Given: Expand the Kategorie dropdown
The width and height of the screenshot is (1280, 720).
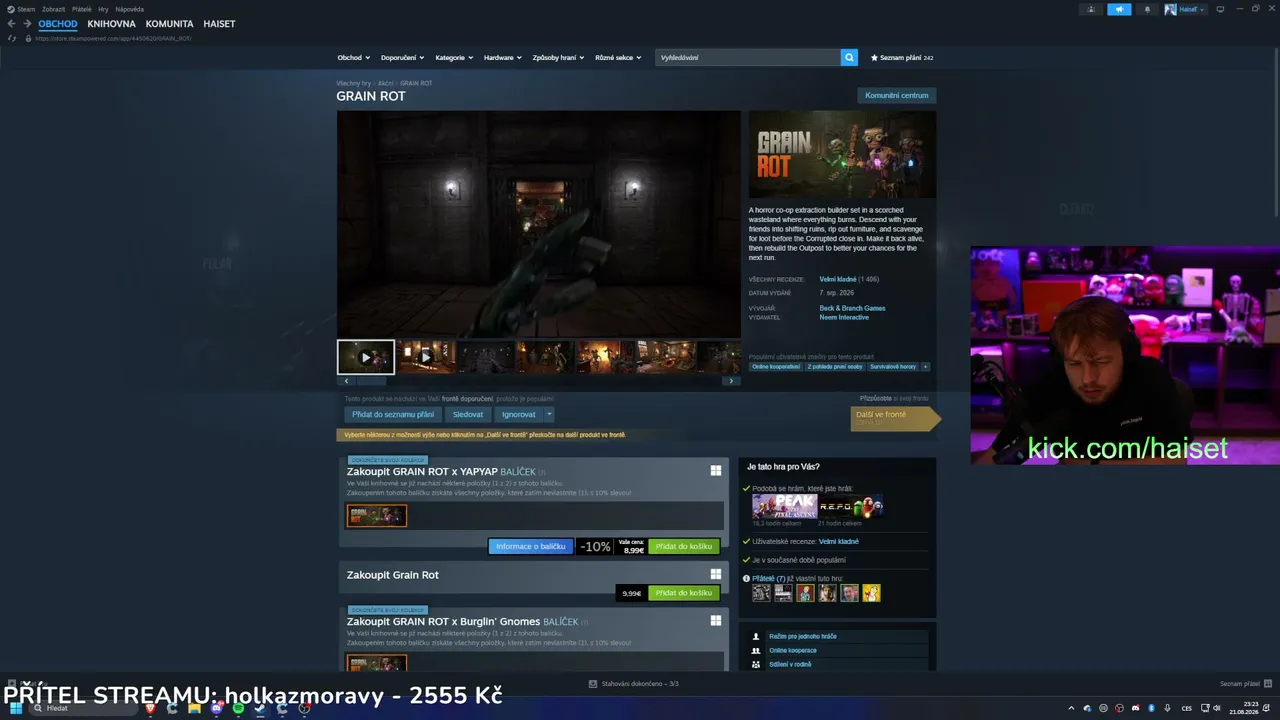Looking at the screenshot, I should click(x=454, y=58).
